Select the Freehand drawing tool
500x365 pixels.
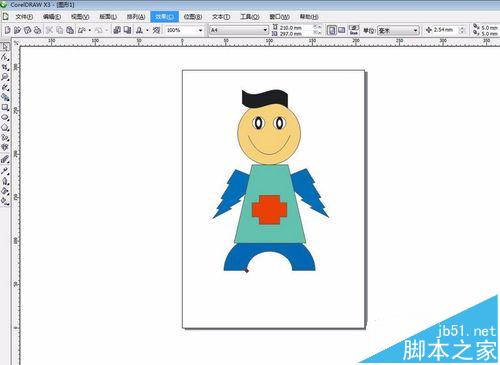click(5, 87)
